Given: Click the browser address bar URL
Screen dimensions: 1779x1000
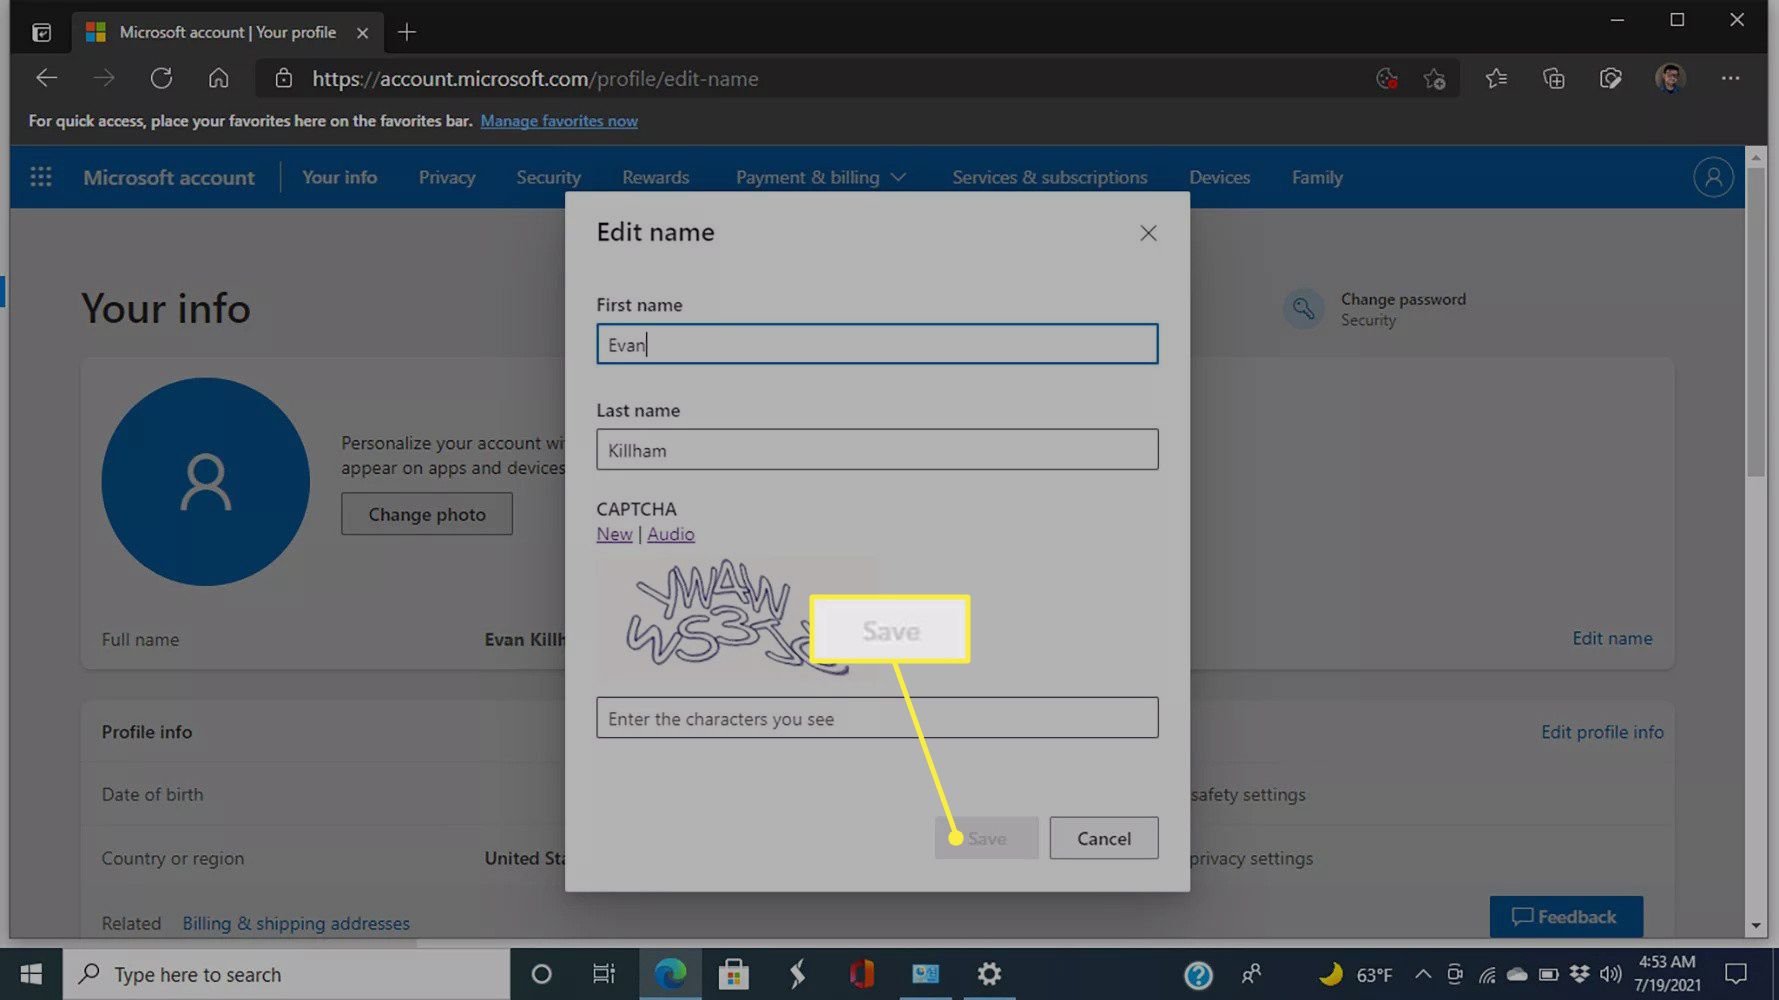Looking at the screenshot, I should (x=535, y=78).
